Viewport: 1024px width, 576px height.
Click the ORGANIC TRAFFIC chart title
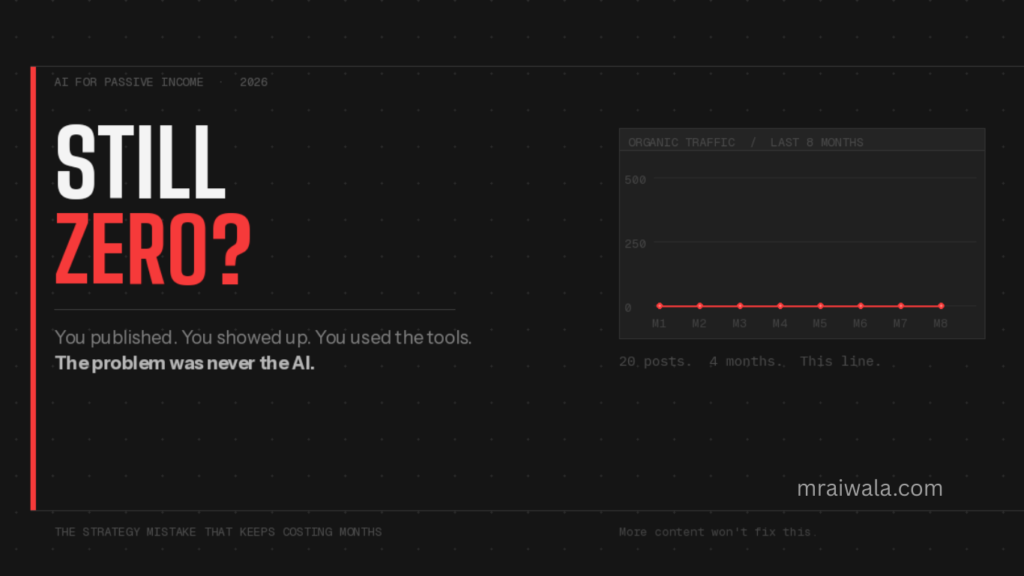[681, 142]
